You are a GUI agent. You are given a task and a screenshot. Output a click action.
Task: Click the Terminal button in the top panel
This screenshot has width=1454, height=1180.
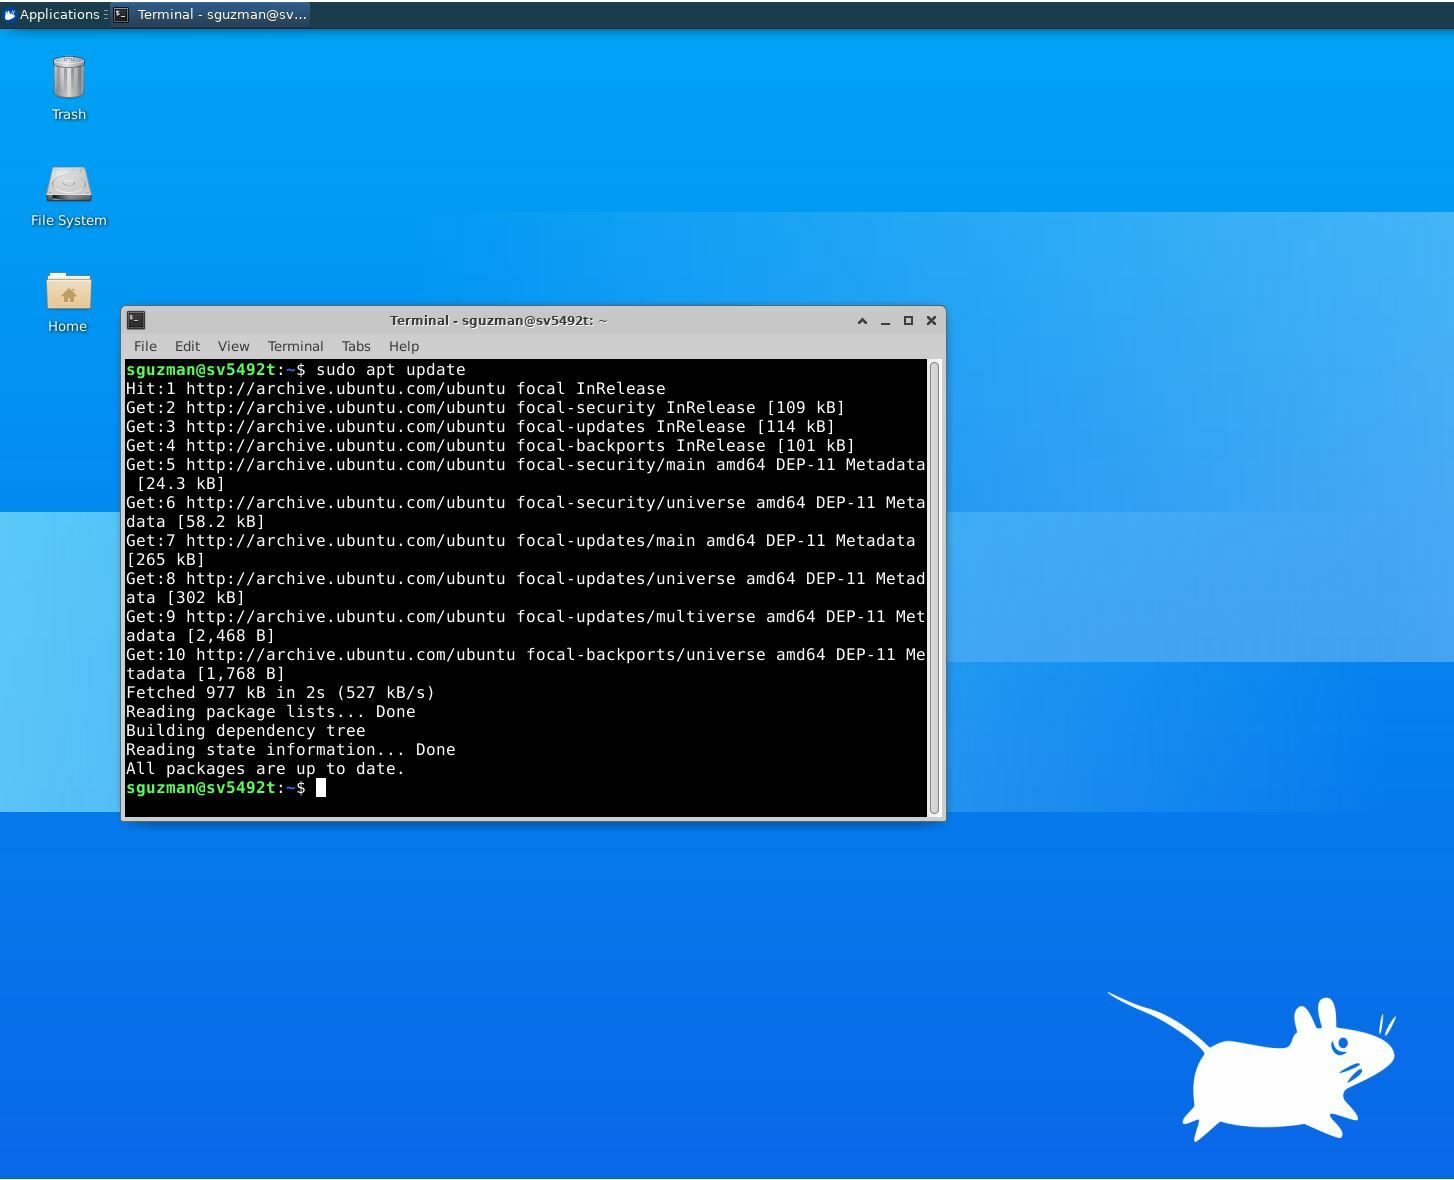[211, 14]
